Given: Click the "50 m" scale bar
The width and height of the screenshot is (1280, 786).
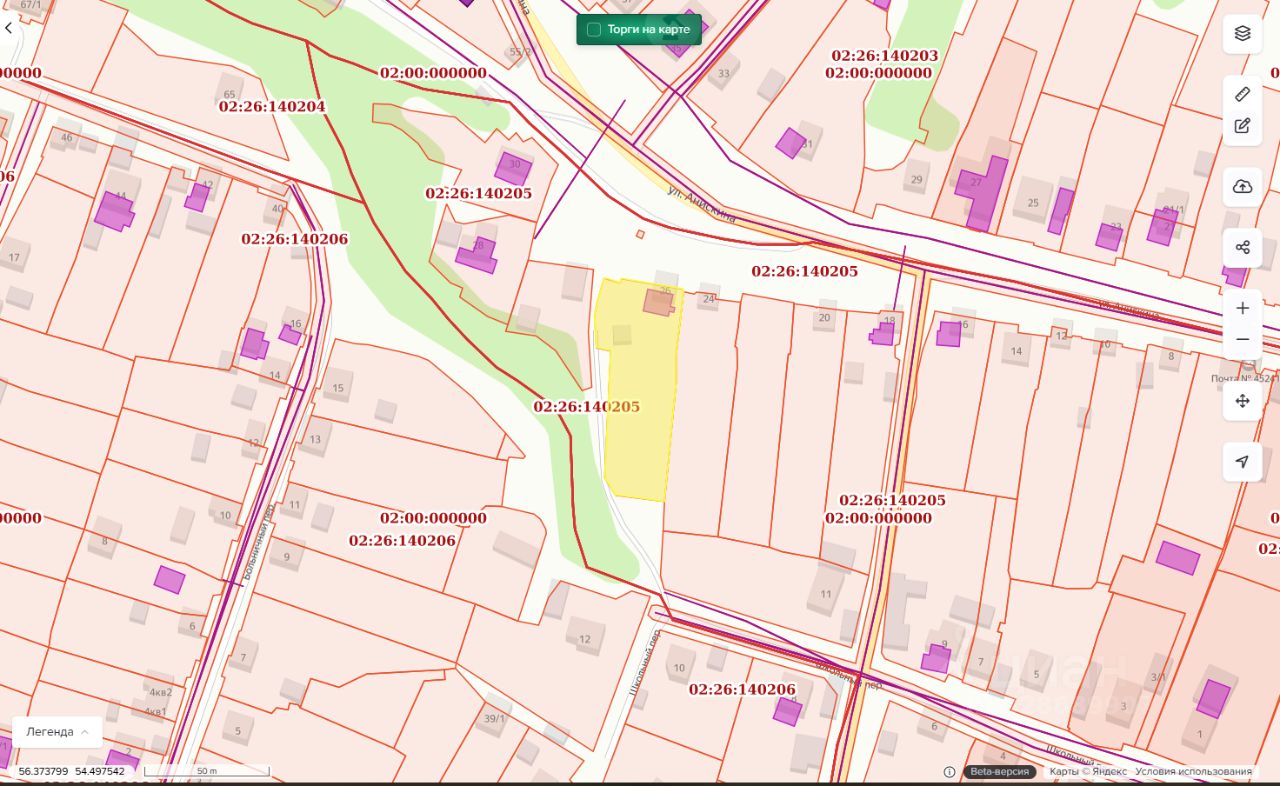Looking at the screenshot, I should pos(207,772).
